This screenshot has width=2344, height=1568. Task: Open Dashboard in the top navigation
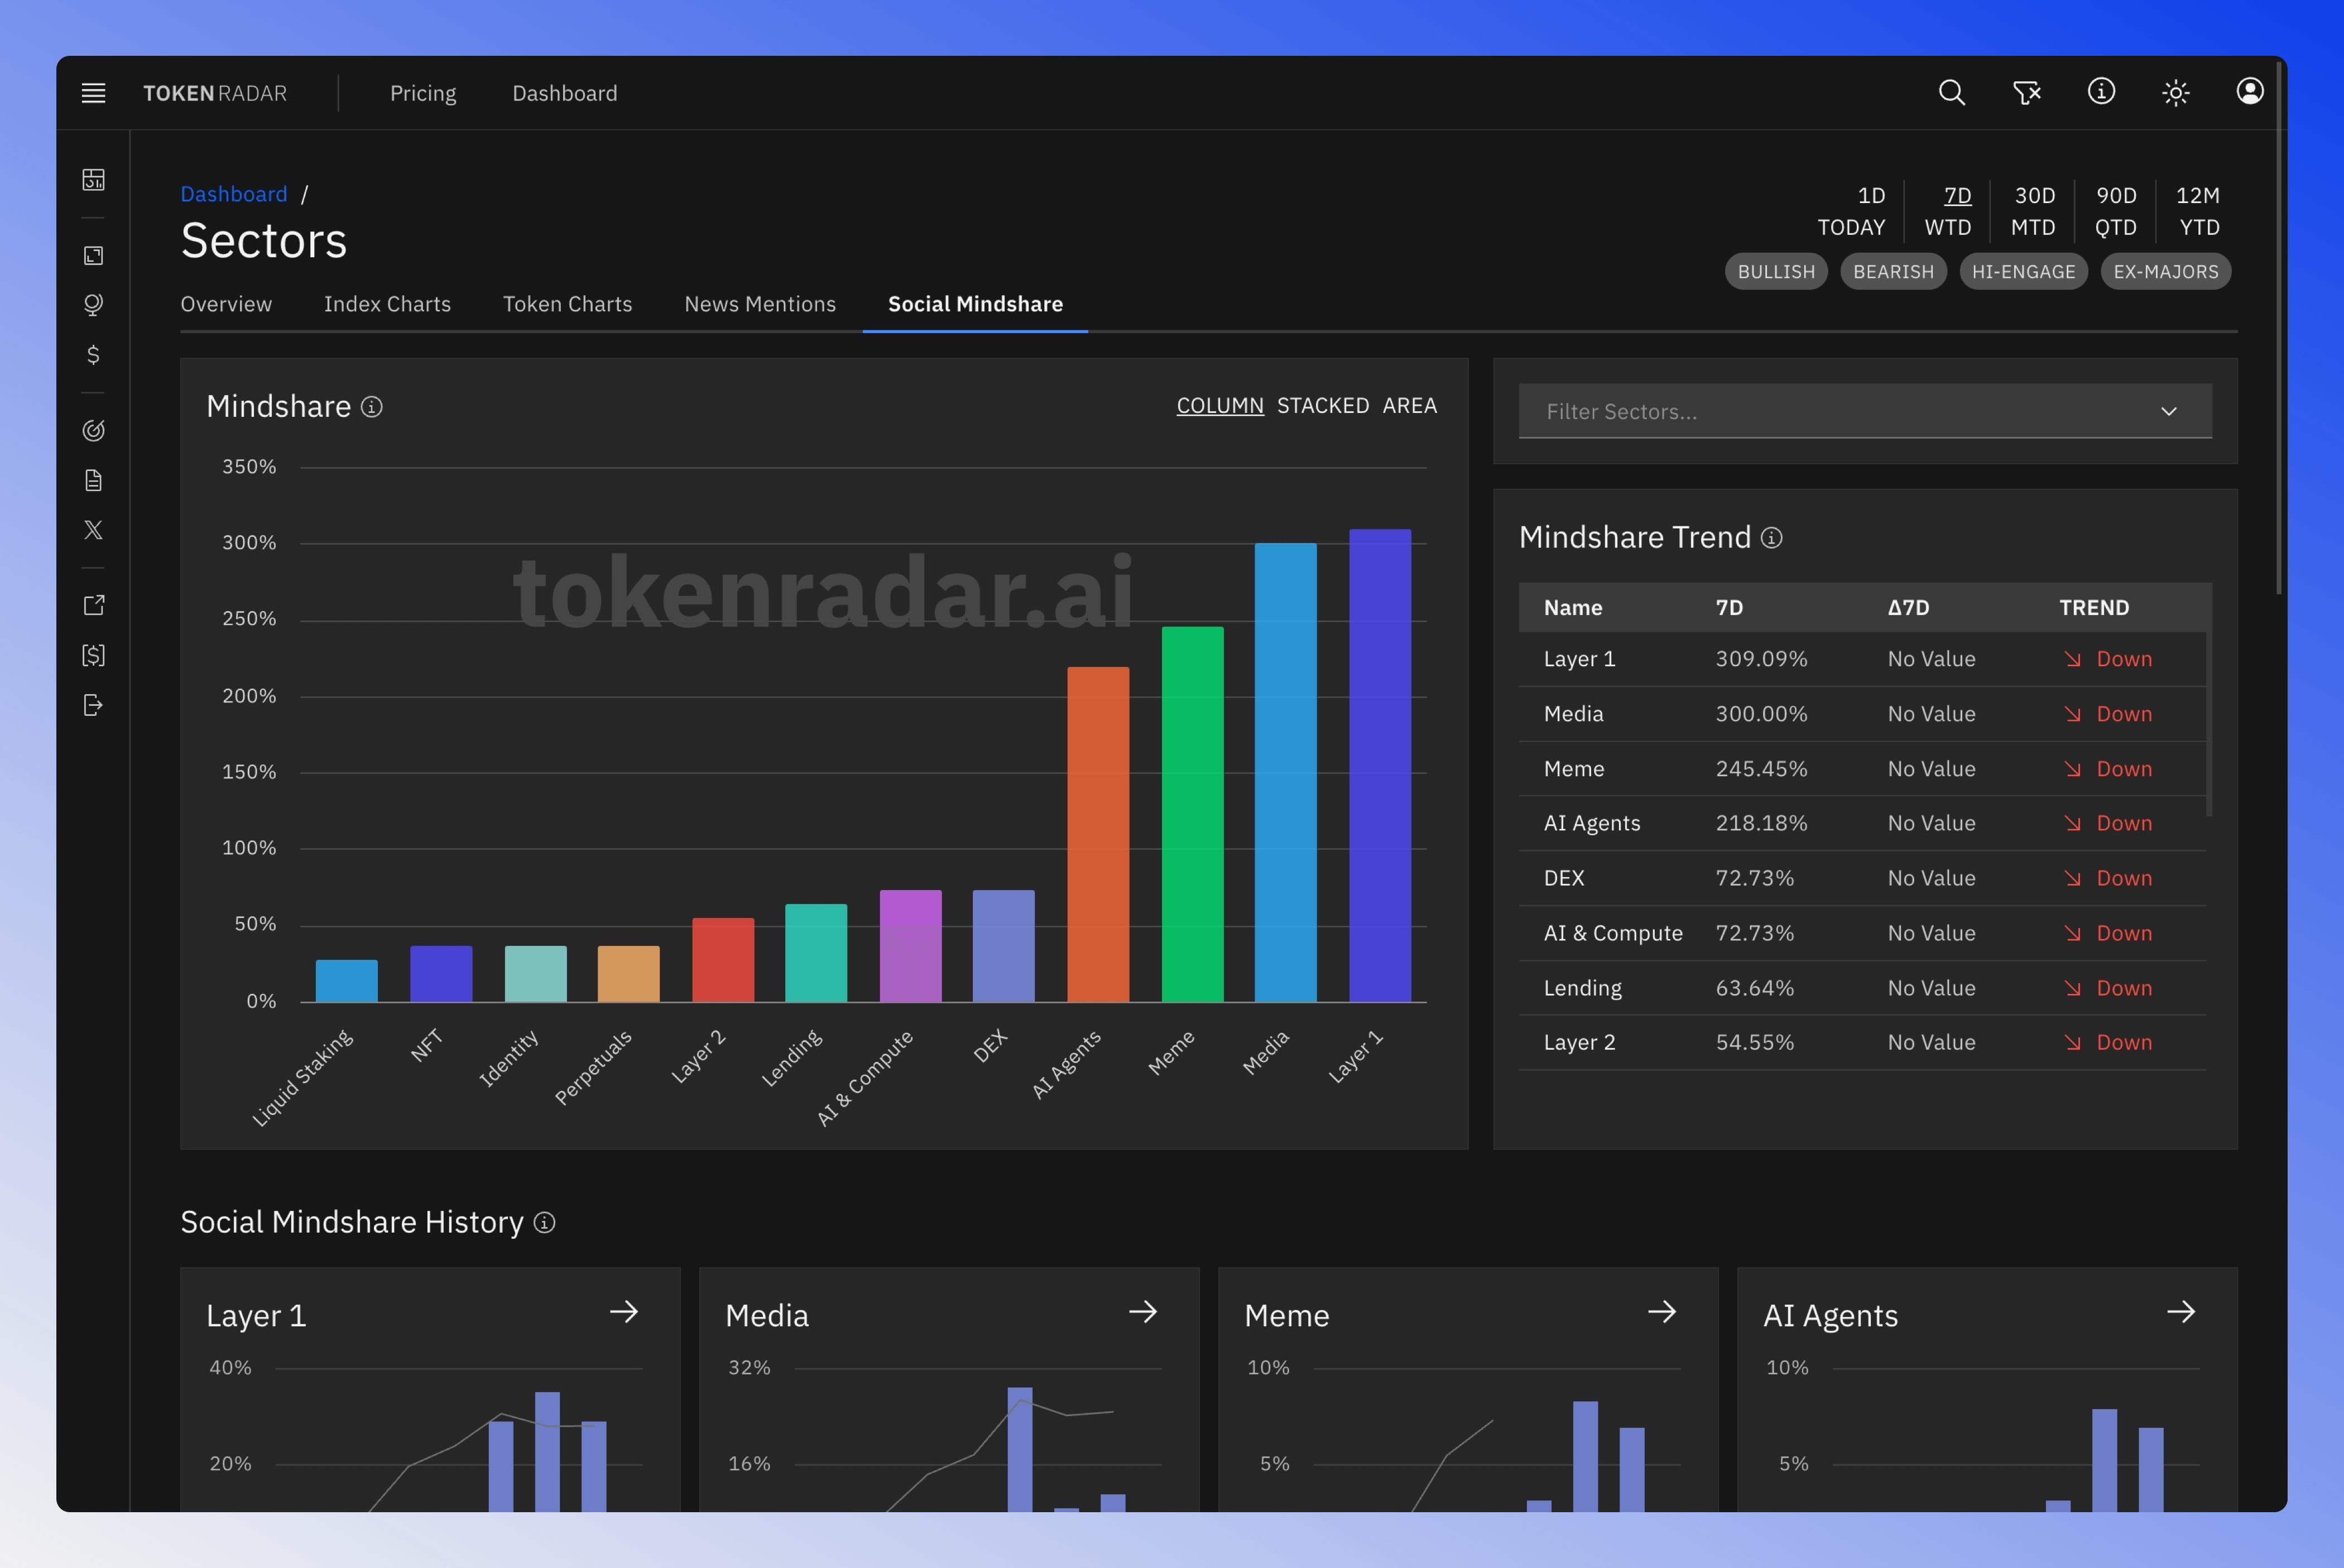(x=565, y=93)
